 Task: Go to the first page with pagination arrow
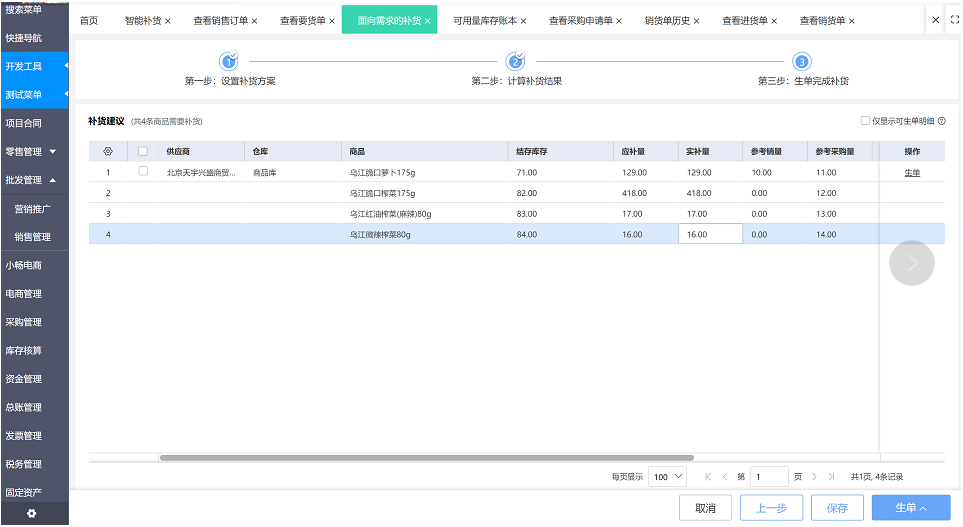point(708,477)
